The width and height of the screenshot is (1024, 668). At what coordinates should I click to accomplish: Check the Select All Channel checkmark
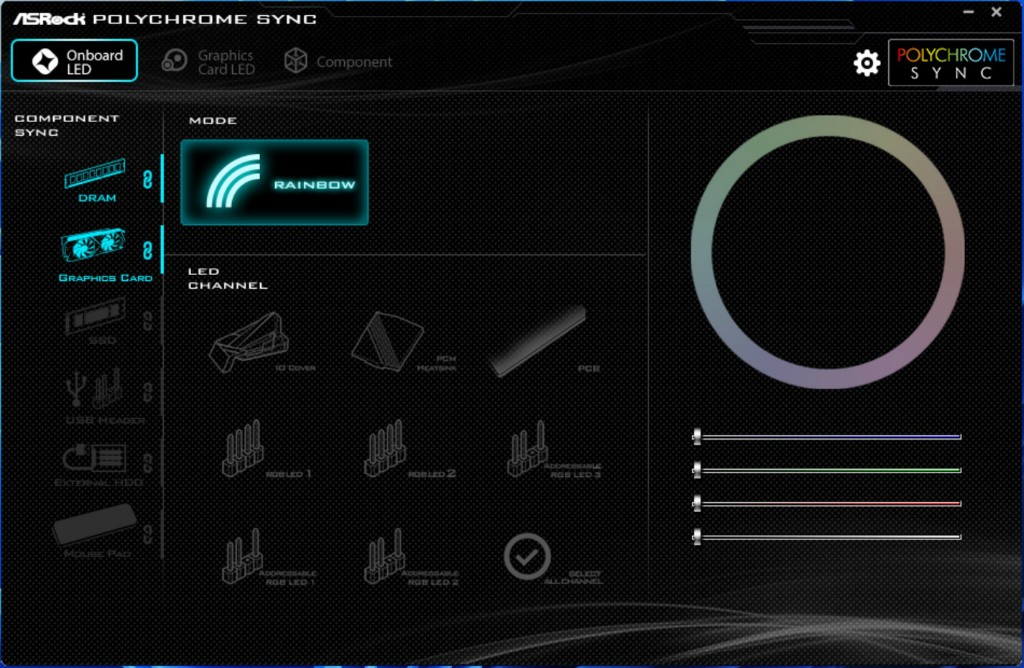point(527,556)
